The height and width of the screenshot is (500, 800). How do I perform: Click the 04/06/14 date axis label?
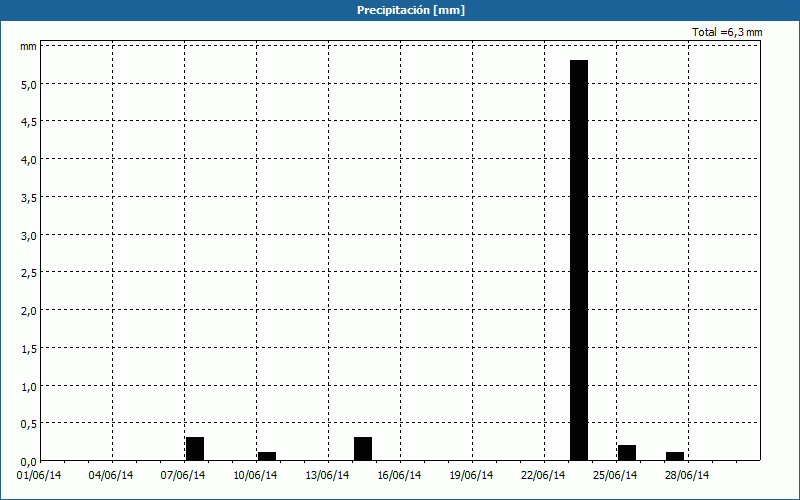pyautogui.click(x=111, y=476)
